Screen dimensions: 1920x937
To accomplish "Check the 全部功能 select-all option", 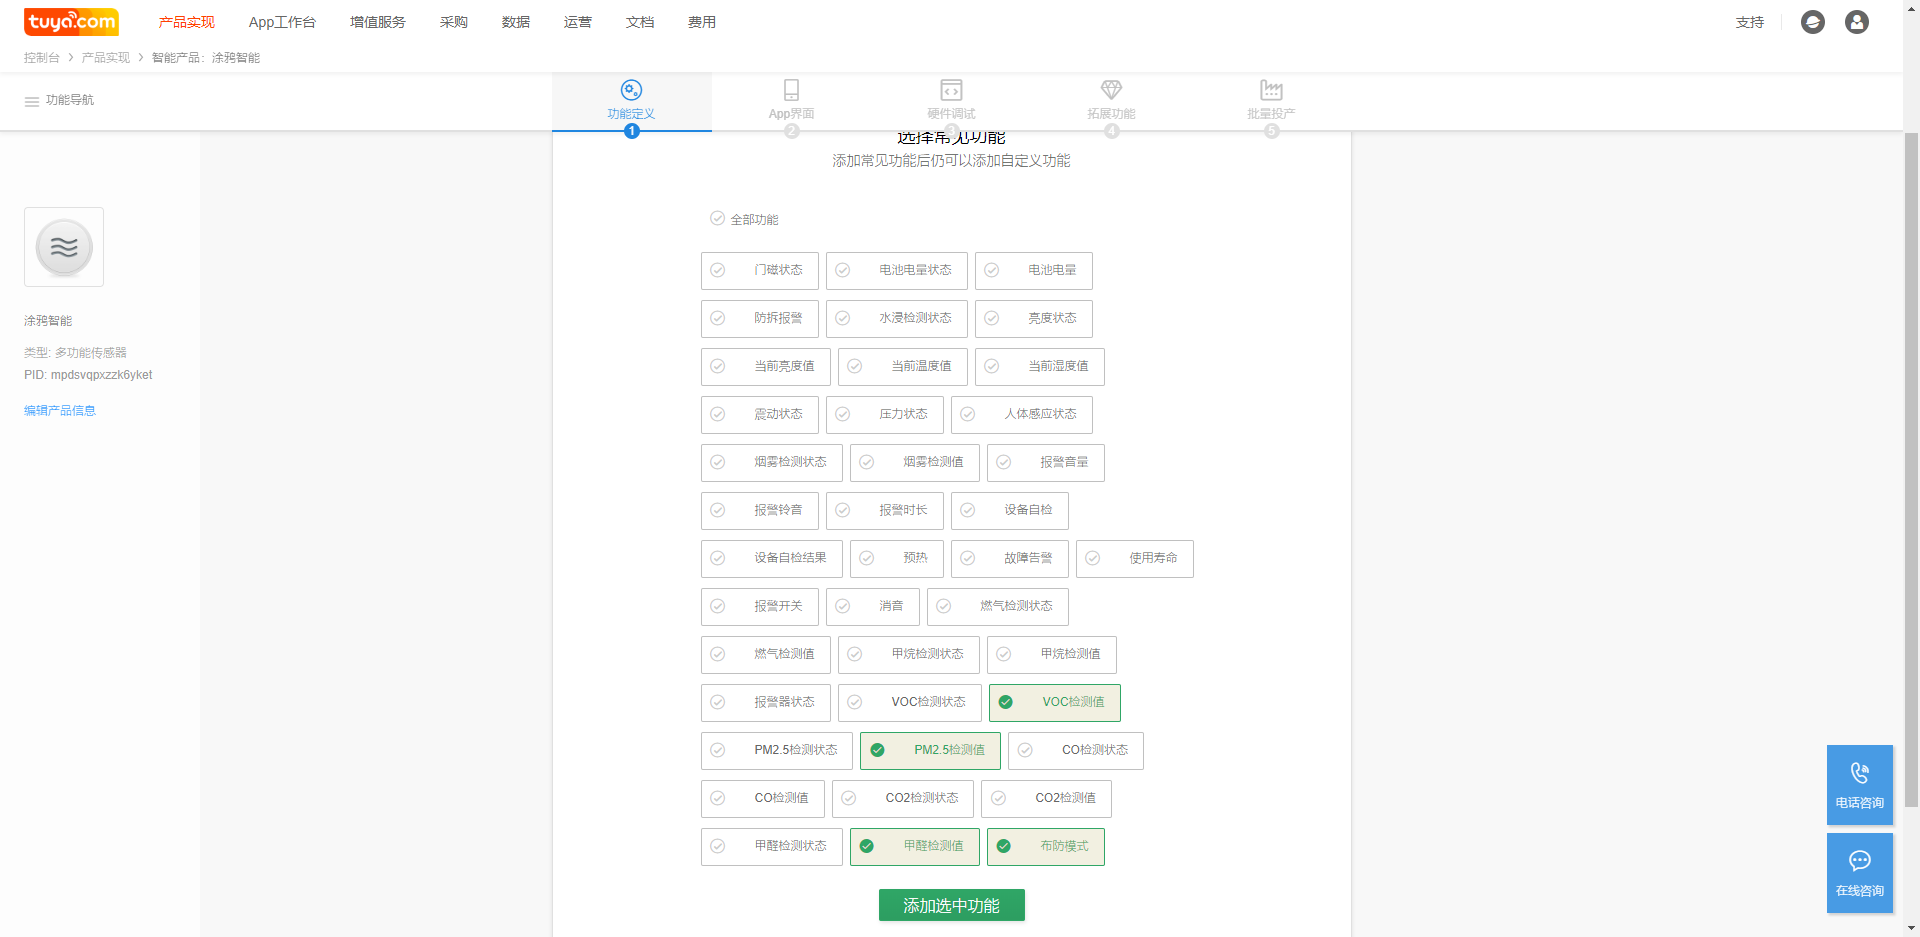I will (x=744, y=219).
